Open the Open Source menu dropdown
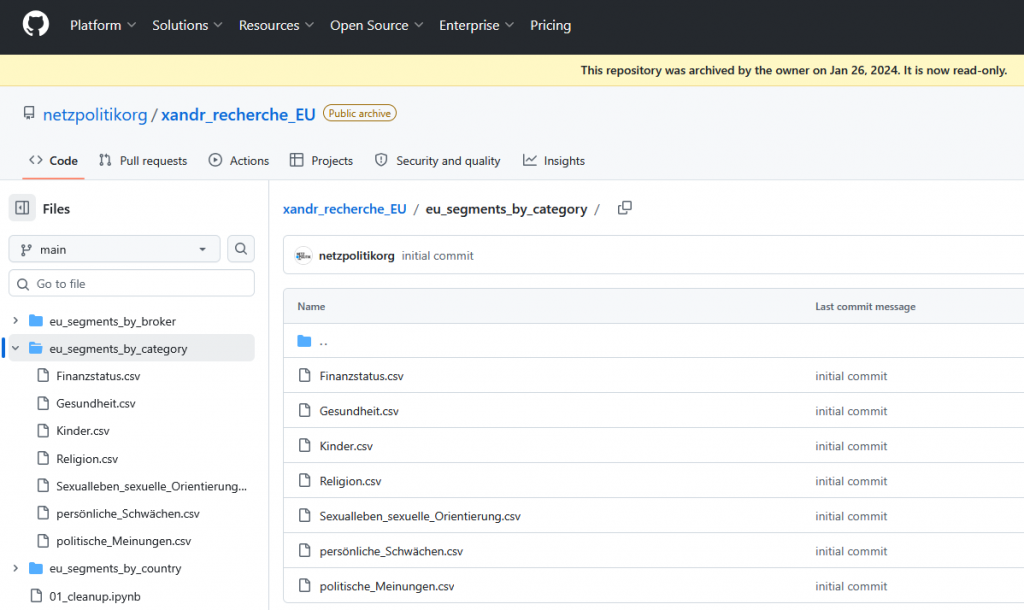 376,25
